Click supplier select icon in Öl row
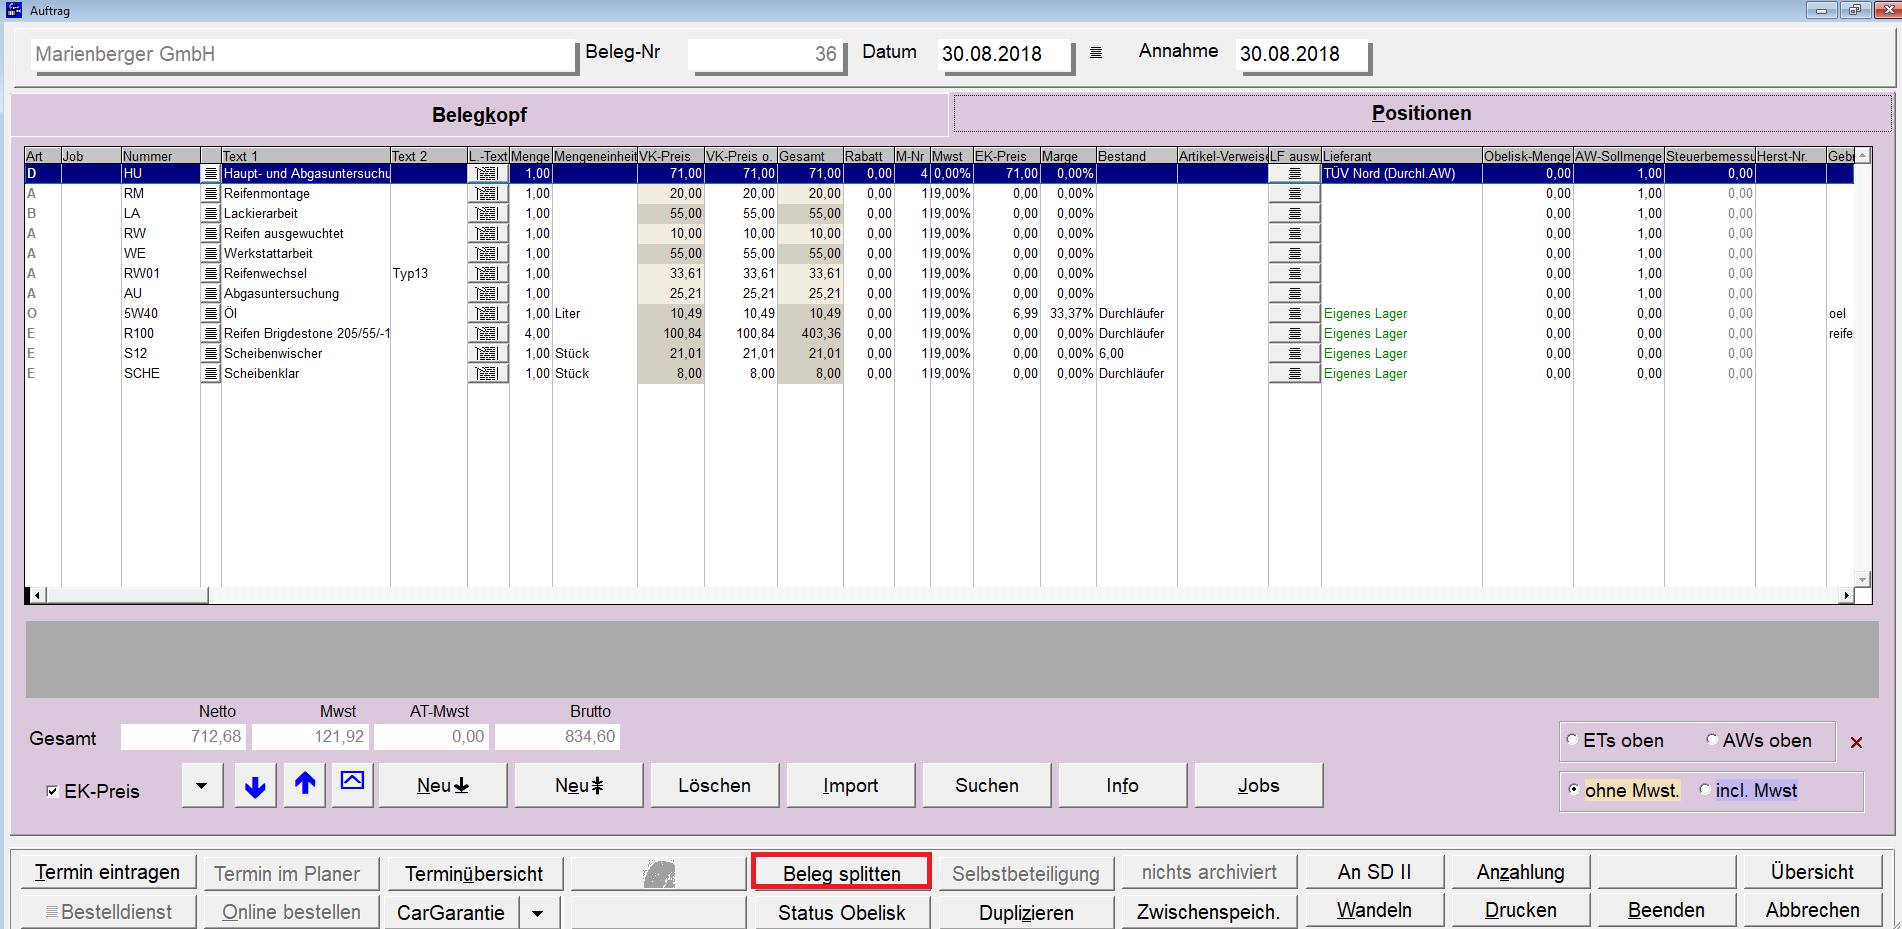The width and height of the screenshot is (1902, 929). pos(1294,314)
